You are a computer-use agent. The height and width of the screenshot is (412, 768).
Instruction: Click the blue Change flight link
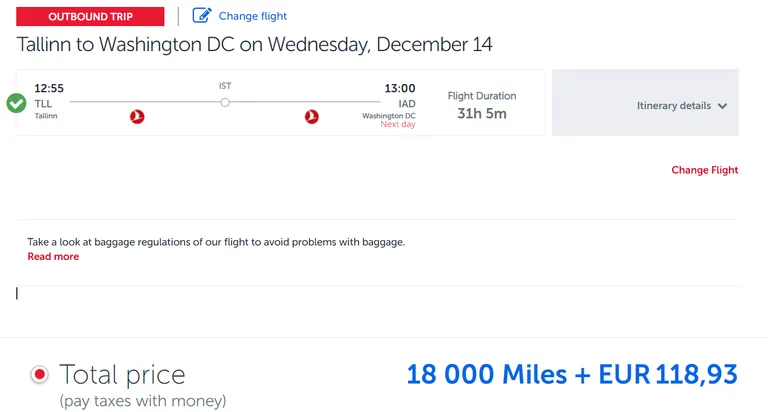pyautogui.click(x=253, y=16)
